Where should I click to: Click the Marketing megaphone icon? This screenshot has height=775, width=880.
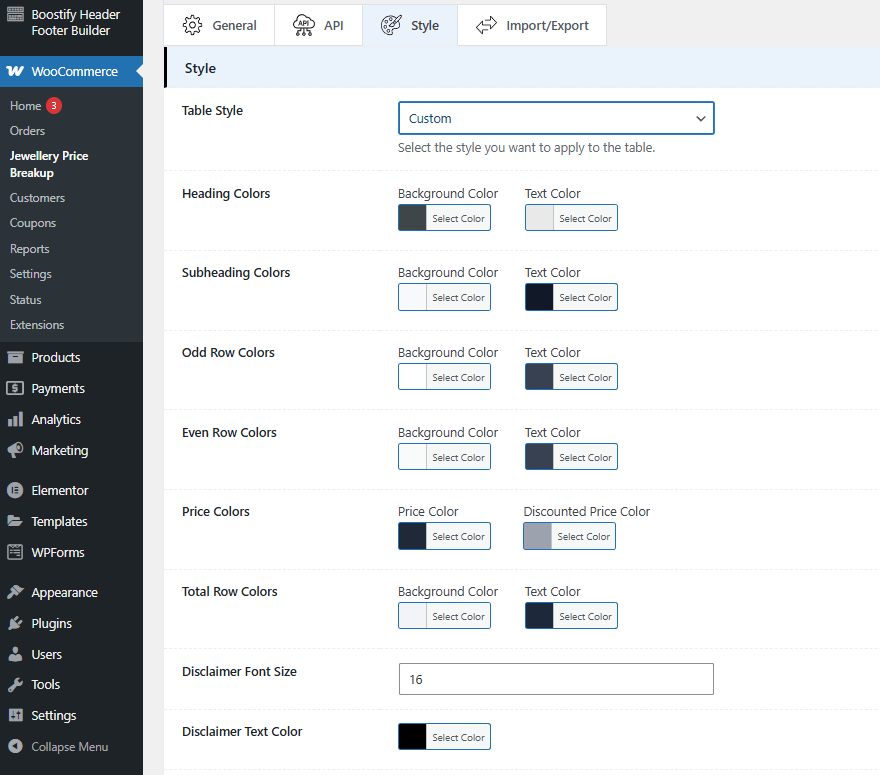(15, 450)
